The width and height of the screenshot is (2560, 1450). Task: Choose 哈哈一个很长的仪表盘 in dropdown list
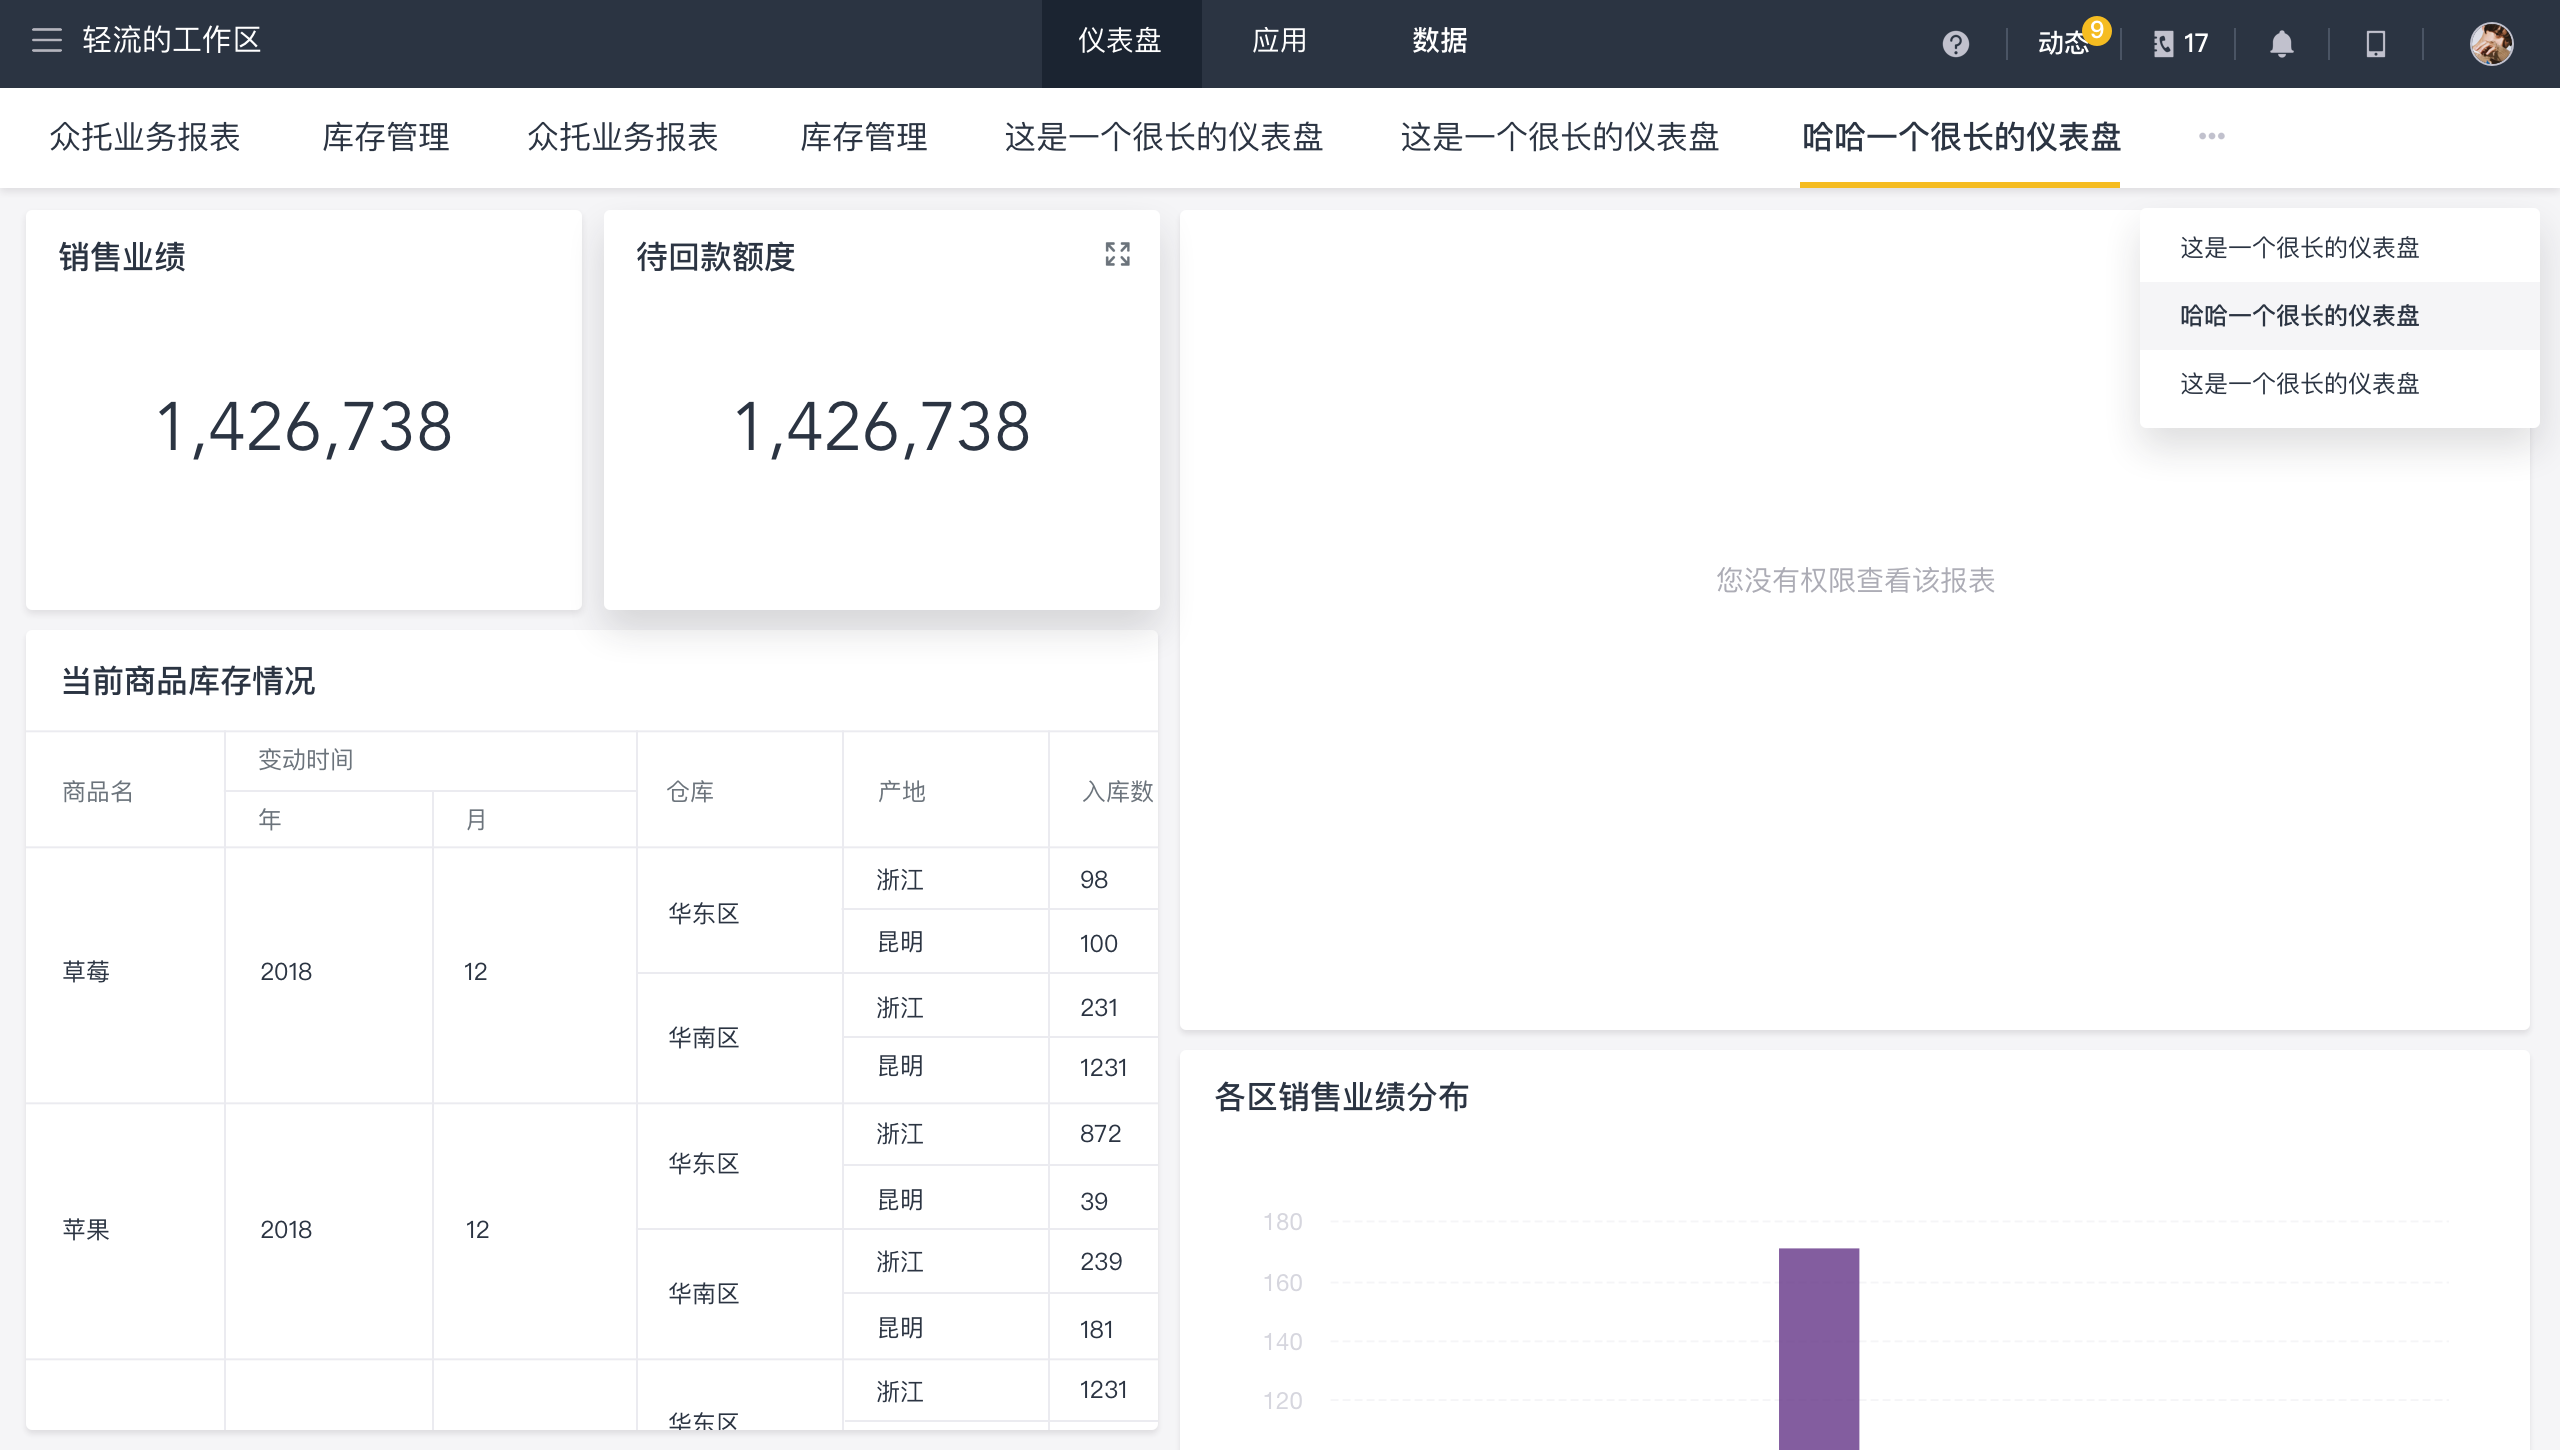2299,316
